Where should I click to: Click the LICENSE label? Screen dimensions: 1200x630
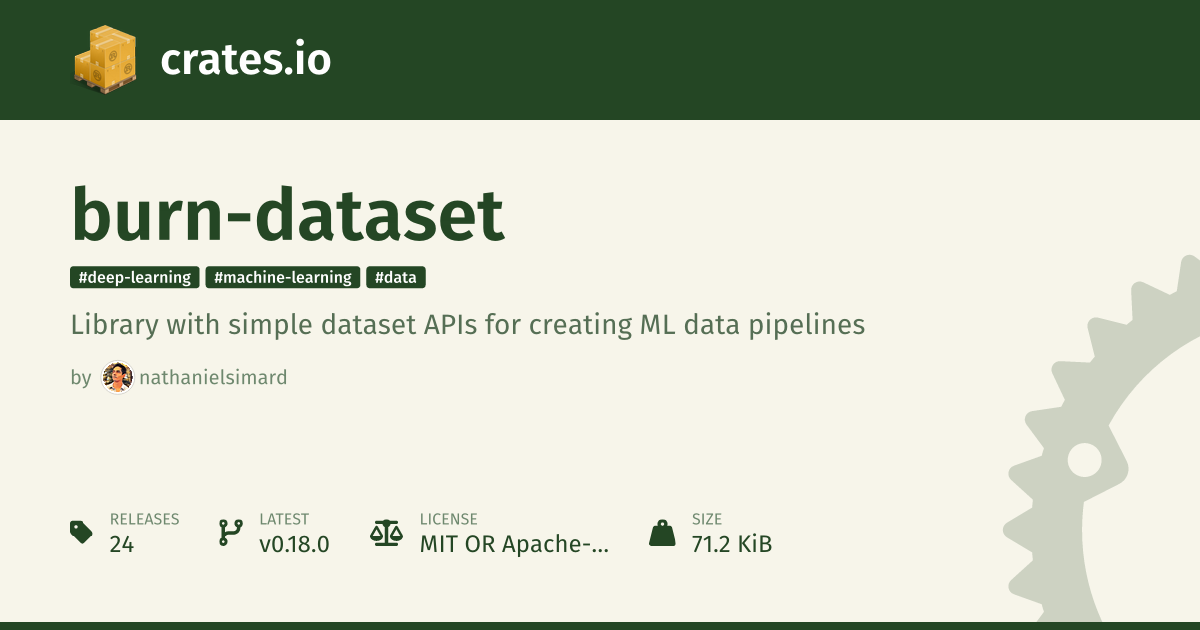coord(449,519)
